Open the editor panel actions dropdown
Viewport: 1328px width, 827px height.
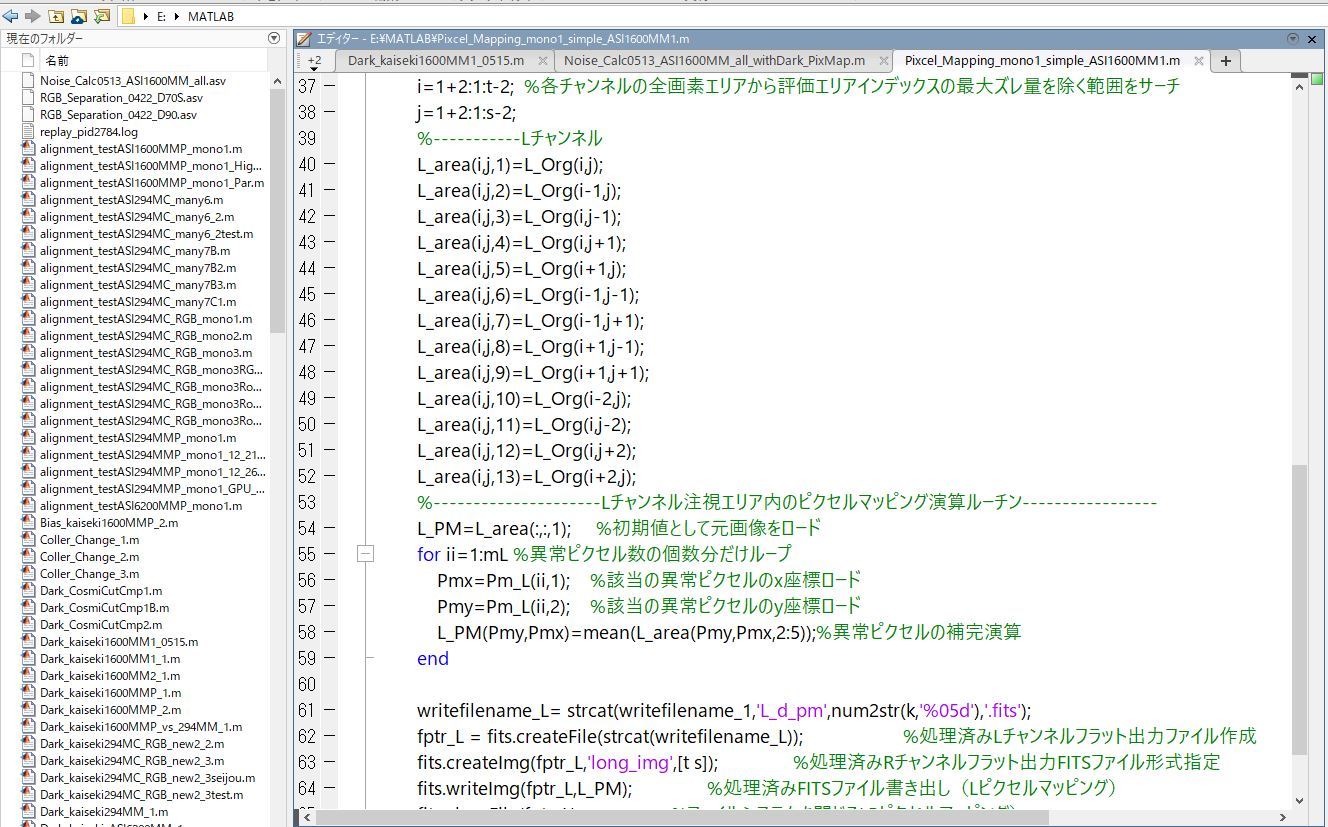coord(1292,39)
